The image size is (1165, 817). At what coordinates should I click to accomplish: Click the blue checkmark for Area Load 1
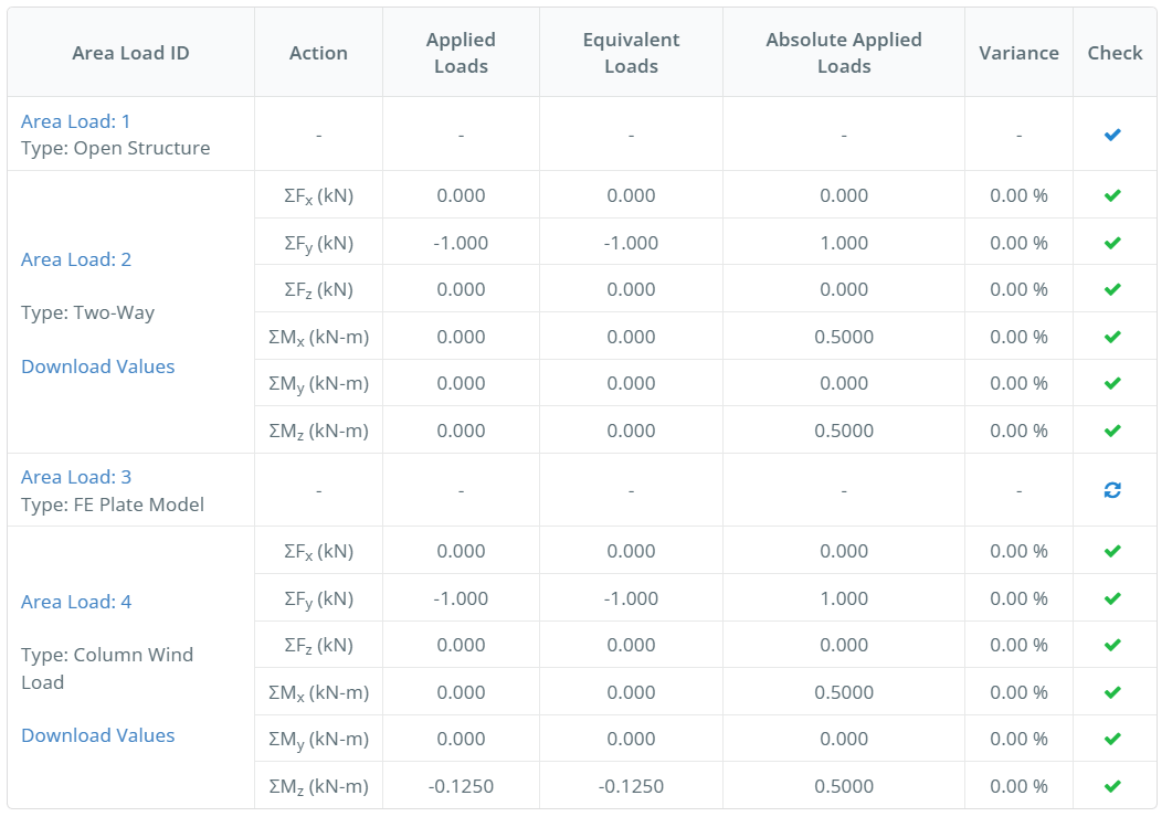point(1113,134)
